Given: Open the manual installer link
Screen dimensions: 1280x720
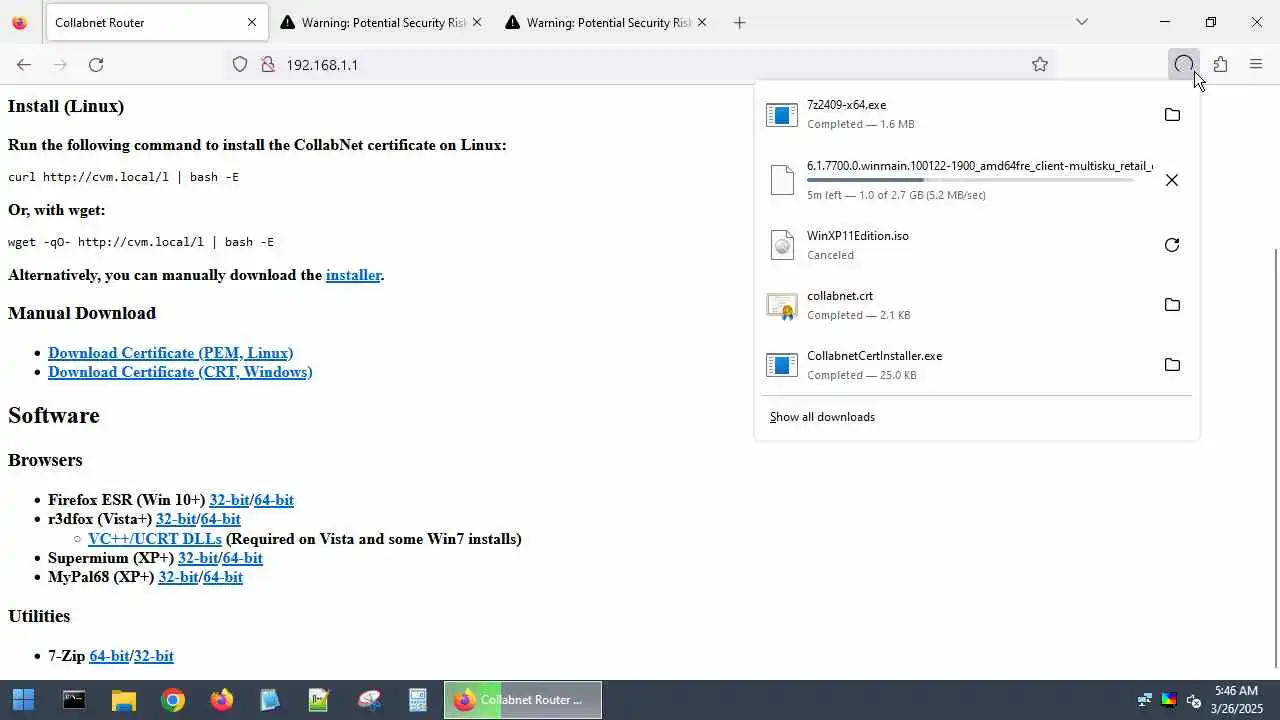Looking at the screenshot, I should point(353,275).
